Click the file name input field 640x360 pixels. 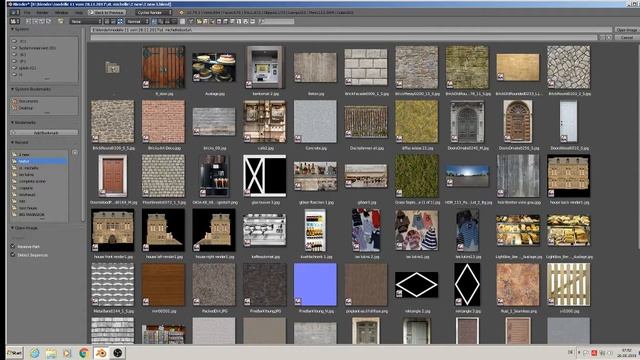point(344,38)
